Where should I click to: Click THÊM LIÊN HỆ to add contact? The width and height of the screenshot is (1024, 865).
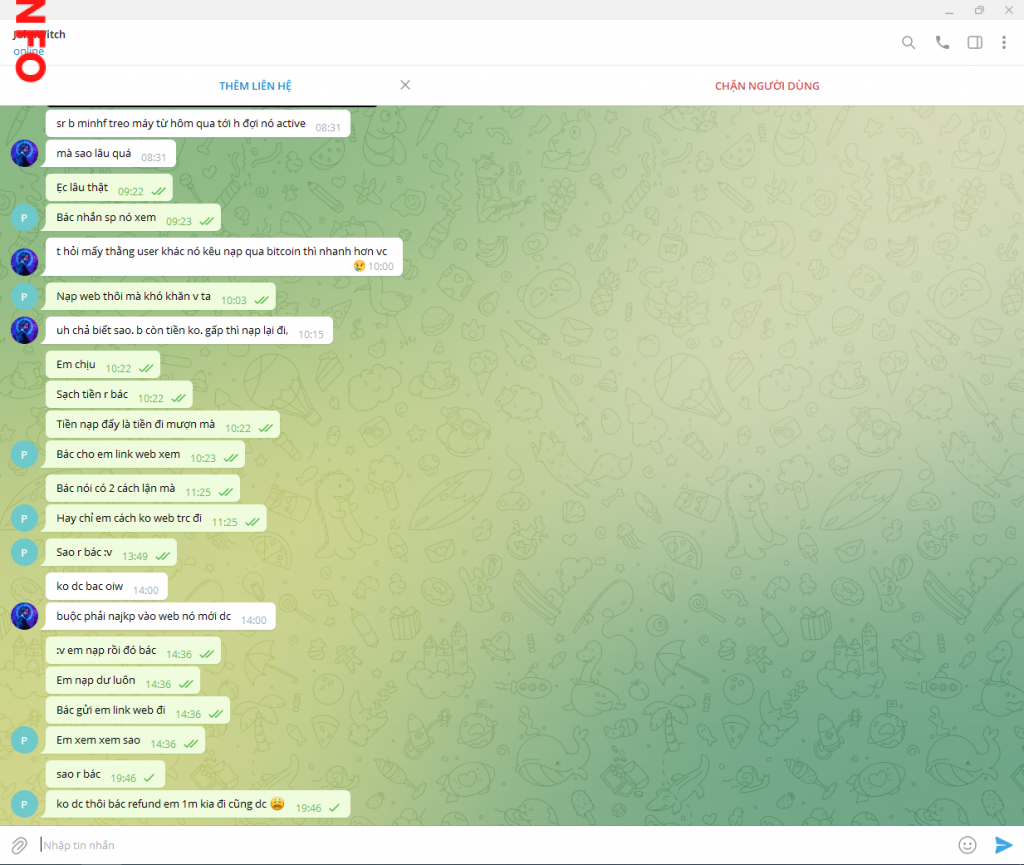point(255,86)
